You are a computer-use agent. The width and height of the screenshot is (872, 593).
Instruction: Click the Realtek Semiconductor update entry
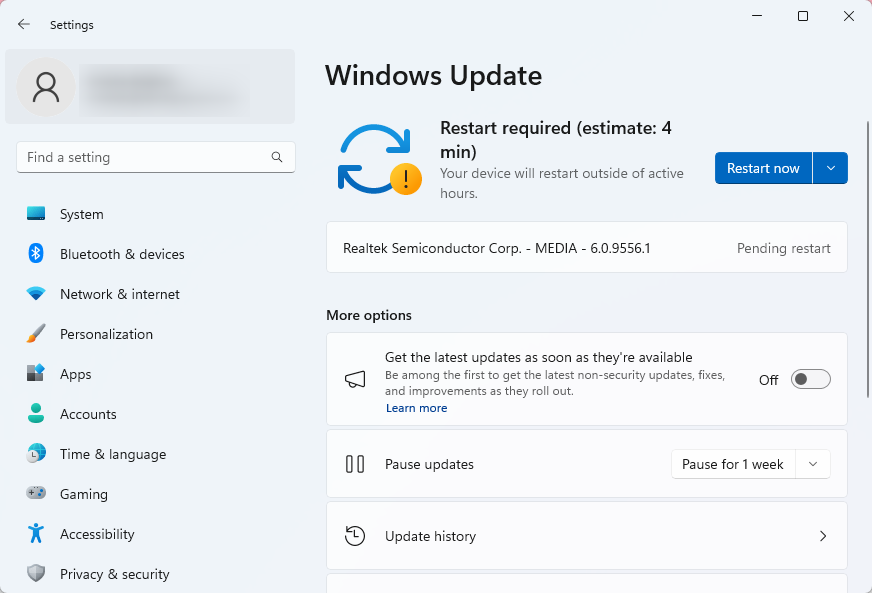587,248
